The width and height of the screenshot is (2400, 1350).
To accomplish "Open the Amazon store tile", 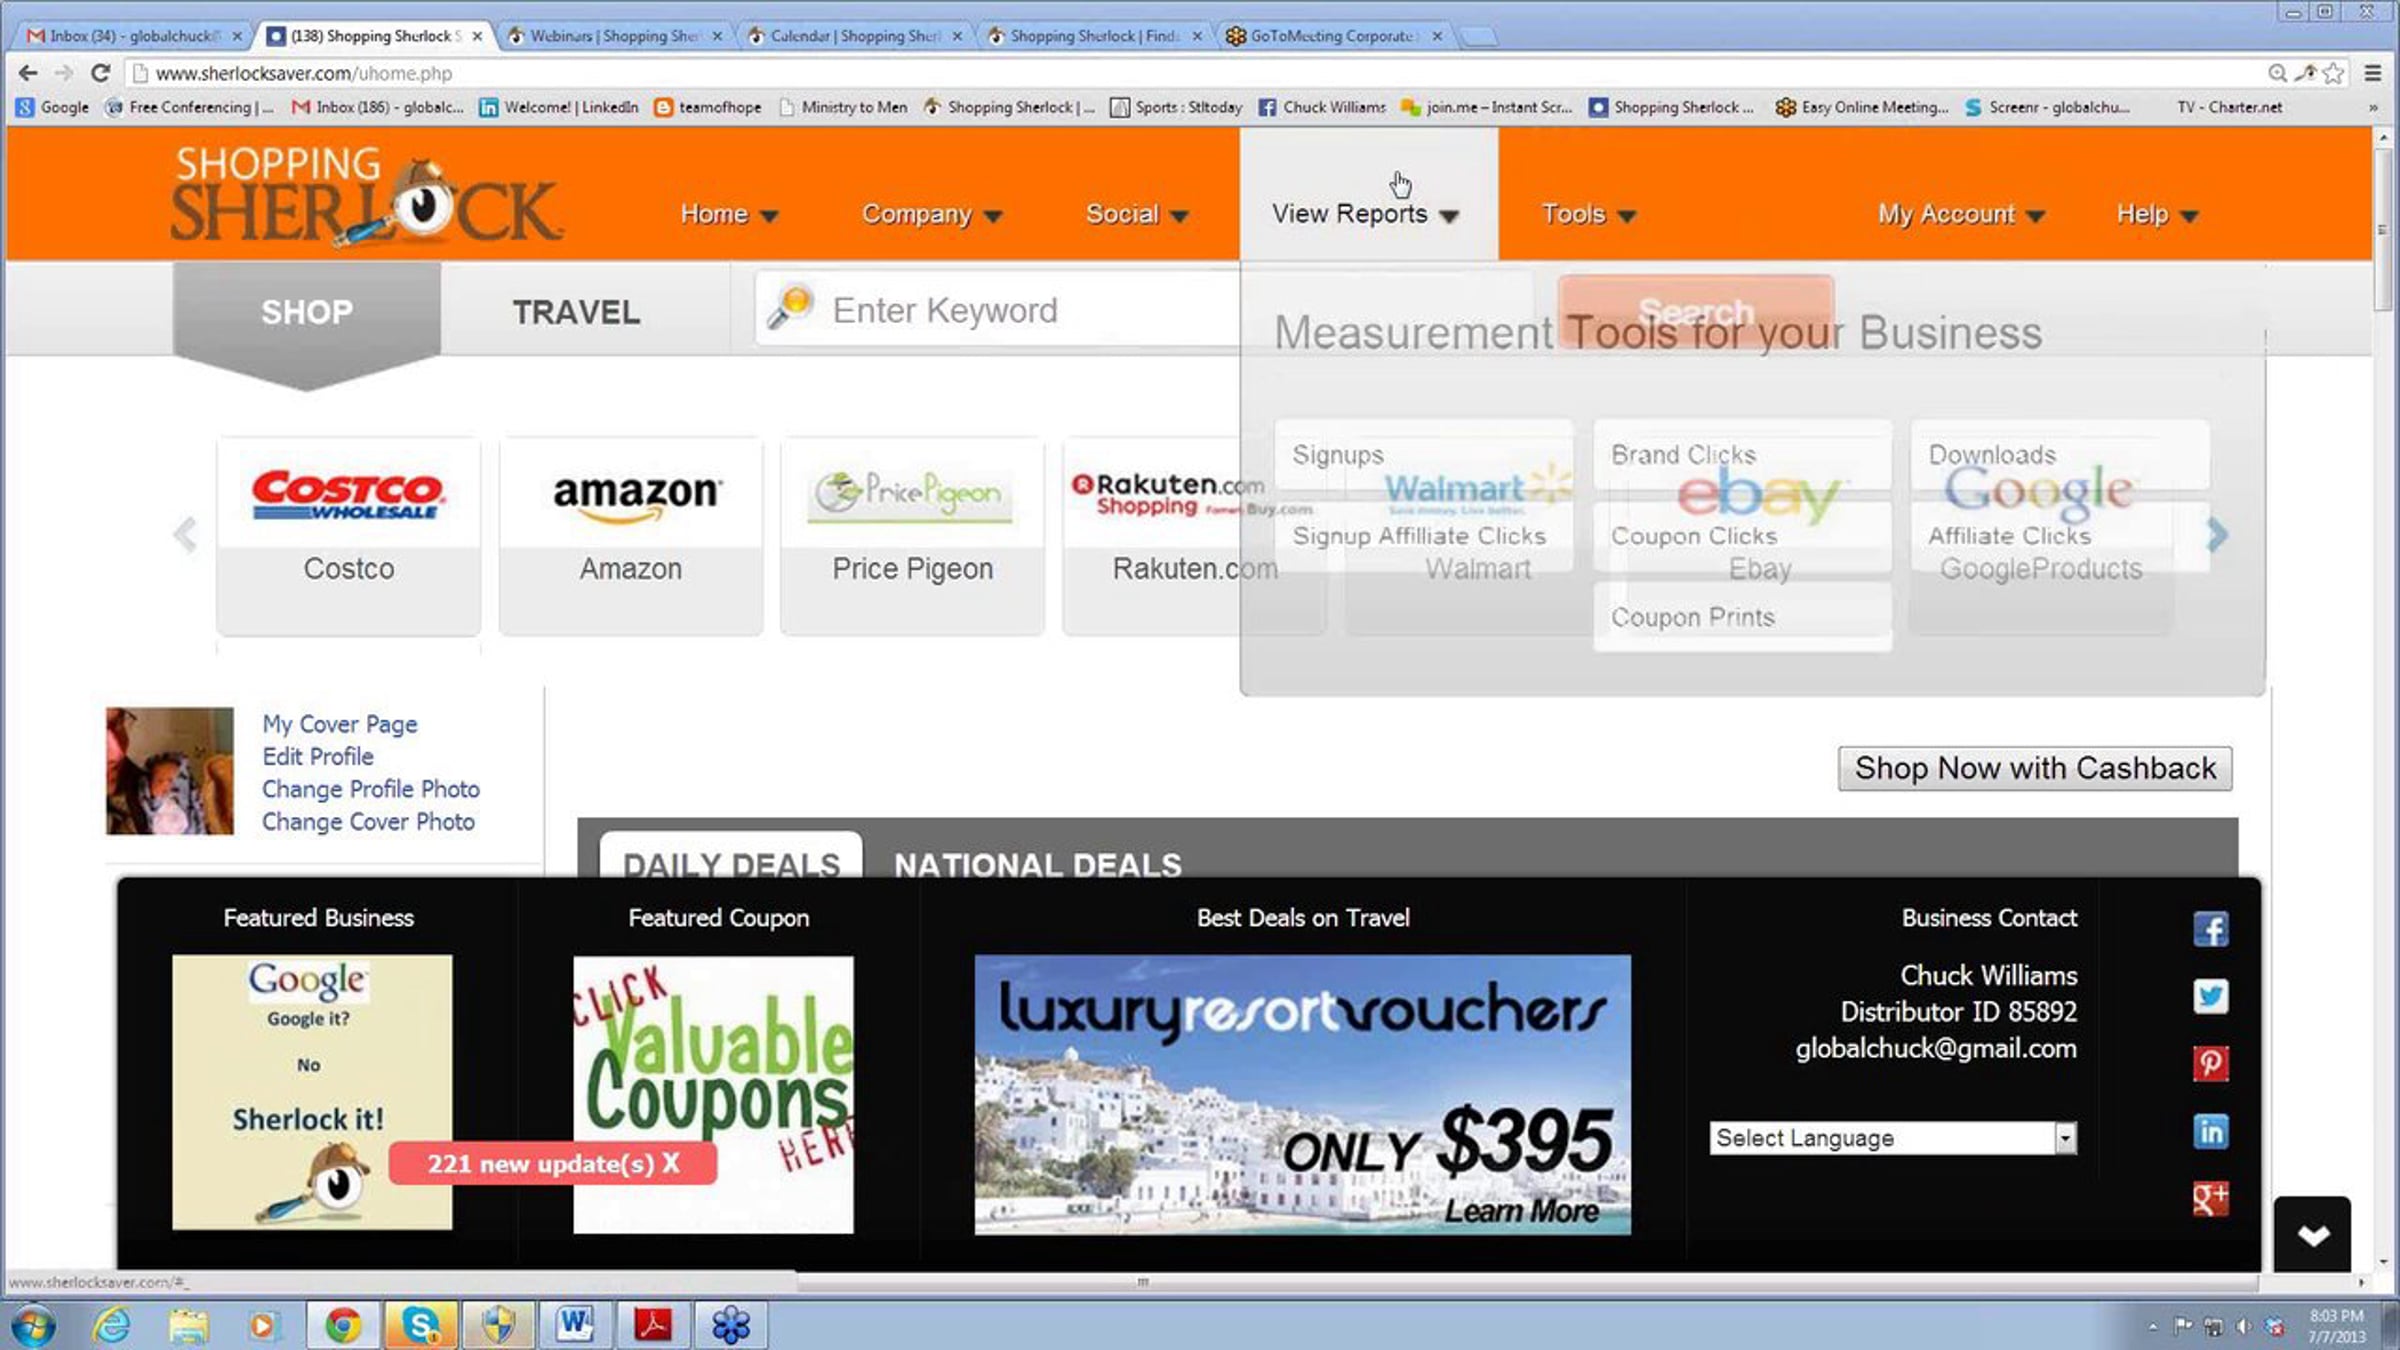I will coord(631,536).
